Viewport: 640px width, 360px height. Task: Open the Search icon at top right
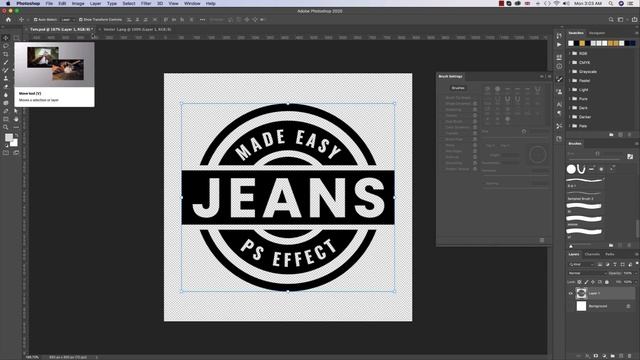611,20
